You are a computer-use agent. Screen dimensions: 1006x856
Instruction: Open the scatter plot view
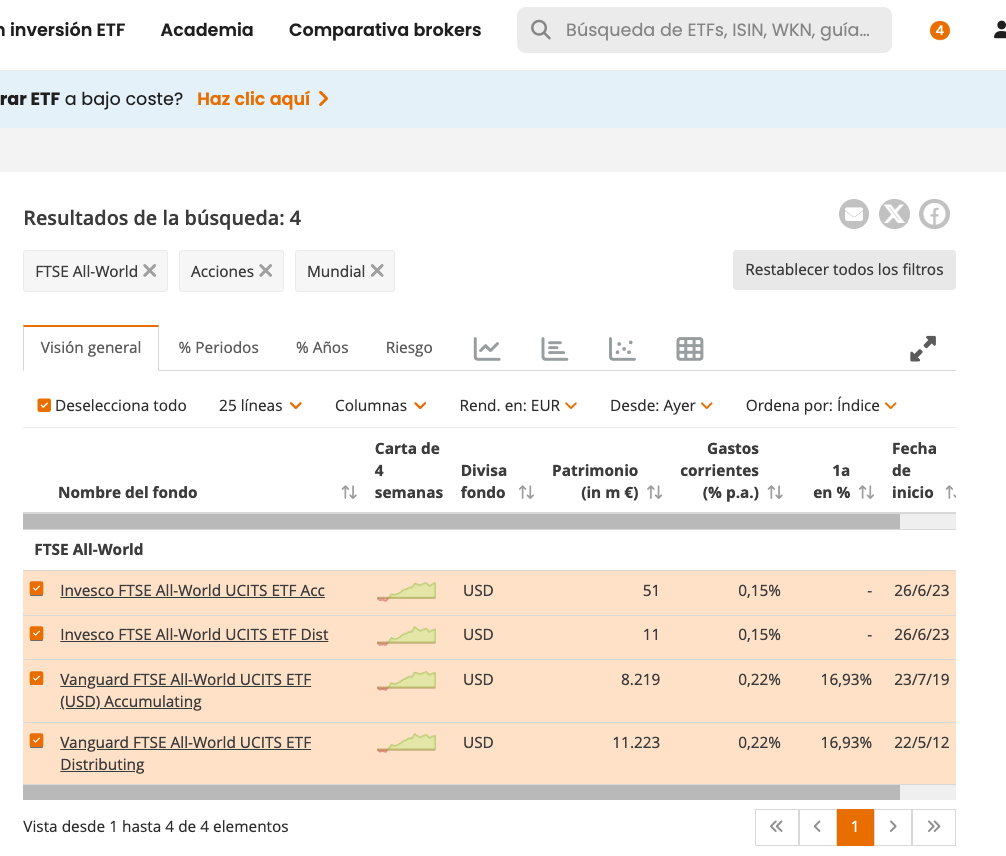(622, 348)
